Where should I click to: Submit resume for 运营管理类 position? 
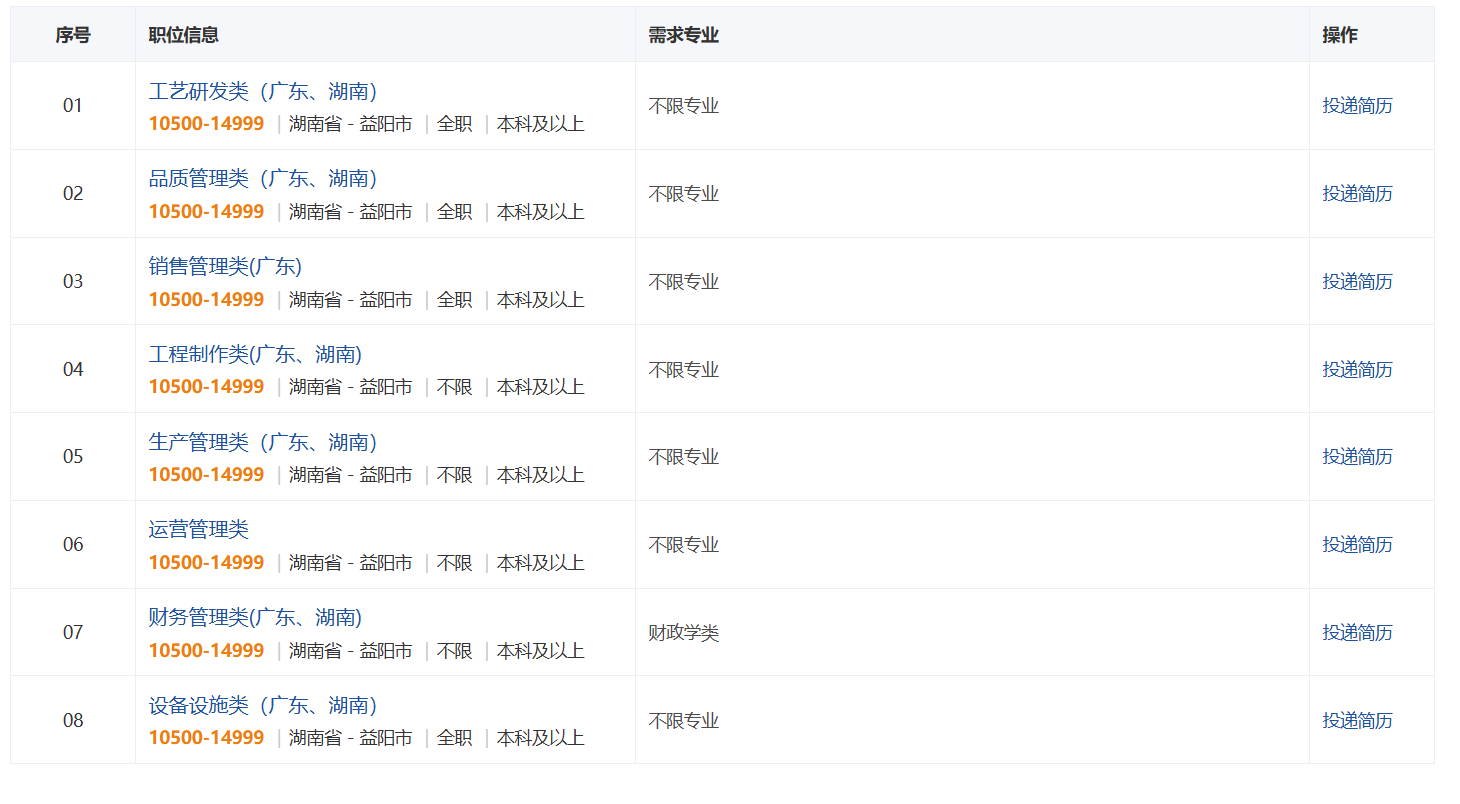click(1357, 545)
